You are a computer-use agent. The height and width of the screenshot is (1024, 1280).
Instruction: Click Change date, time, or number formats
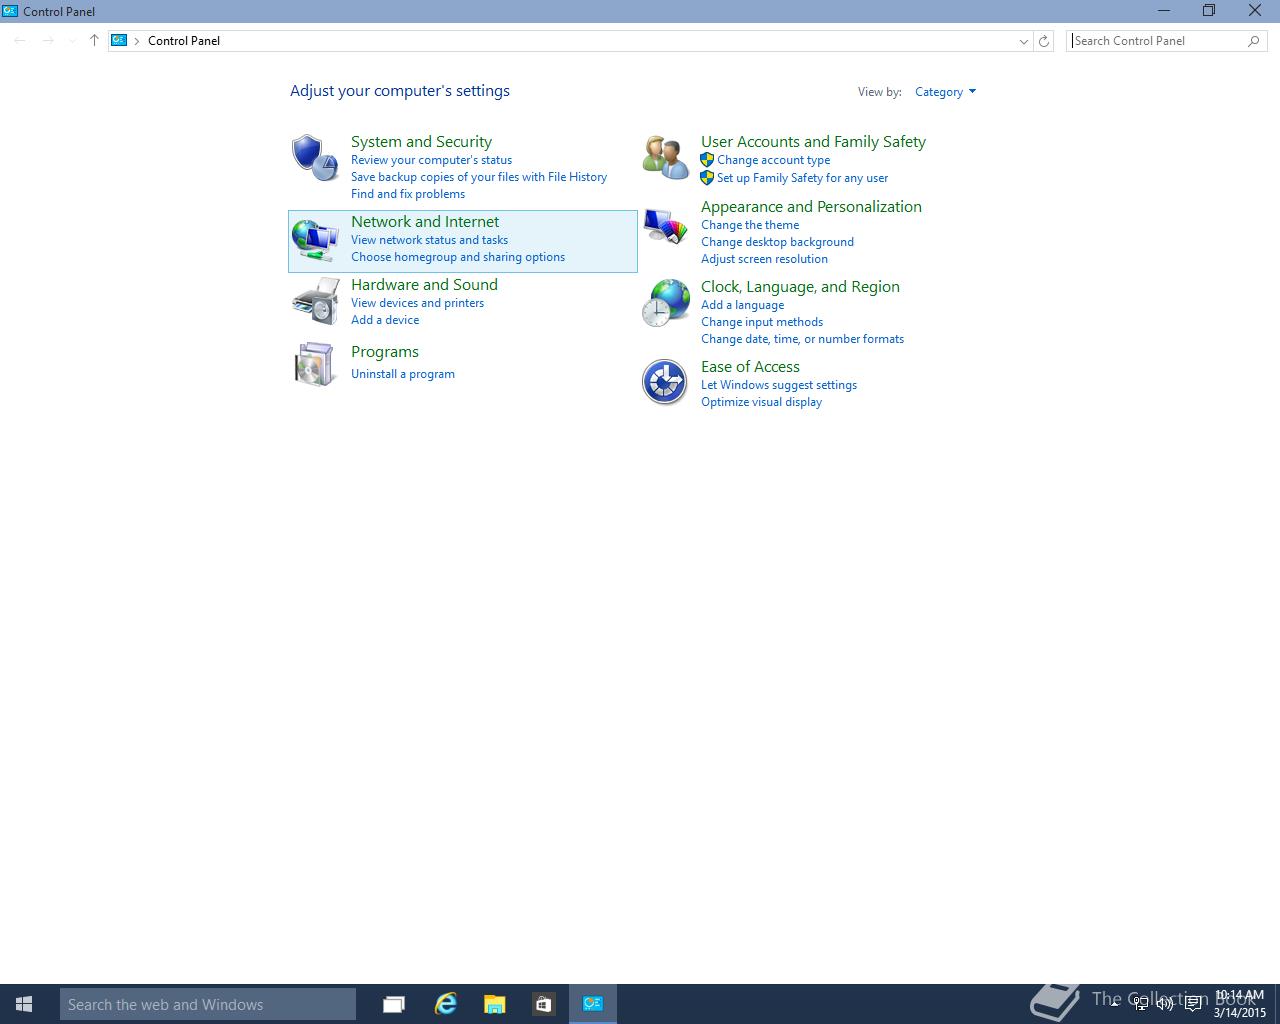pyautogui.click(x=802, y=339)
